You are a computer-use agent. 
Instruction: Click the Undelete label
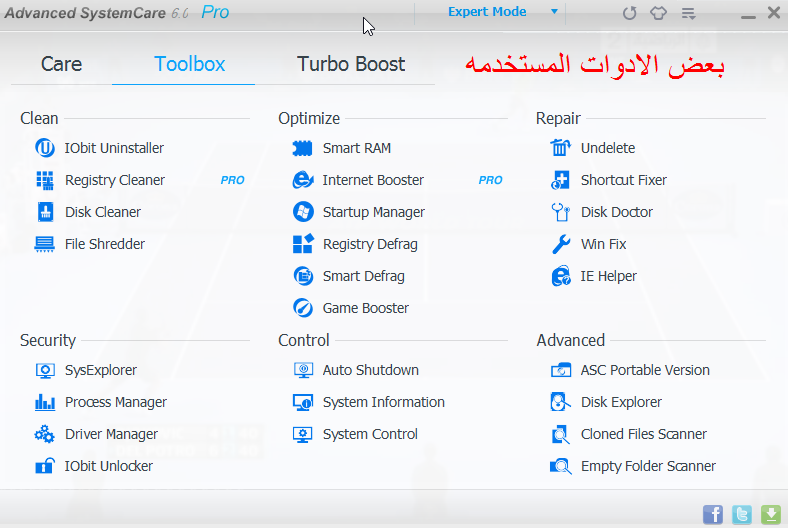click(608, 148)
